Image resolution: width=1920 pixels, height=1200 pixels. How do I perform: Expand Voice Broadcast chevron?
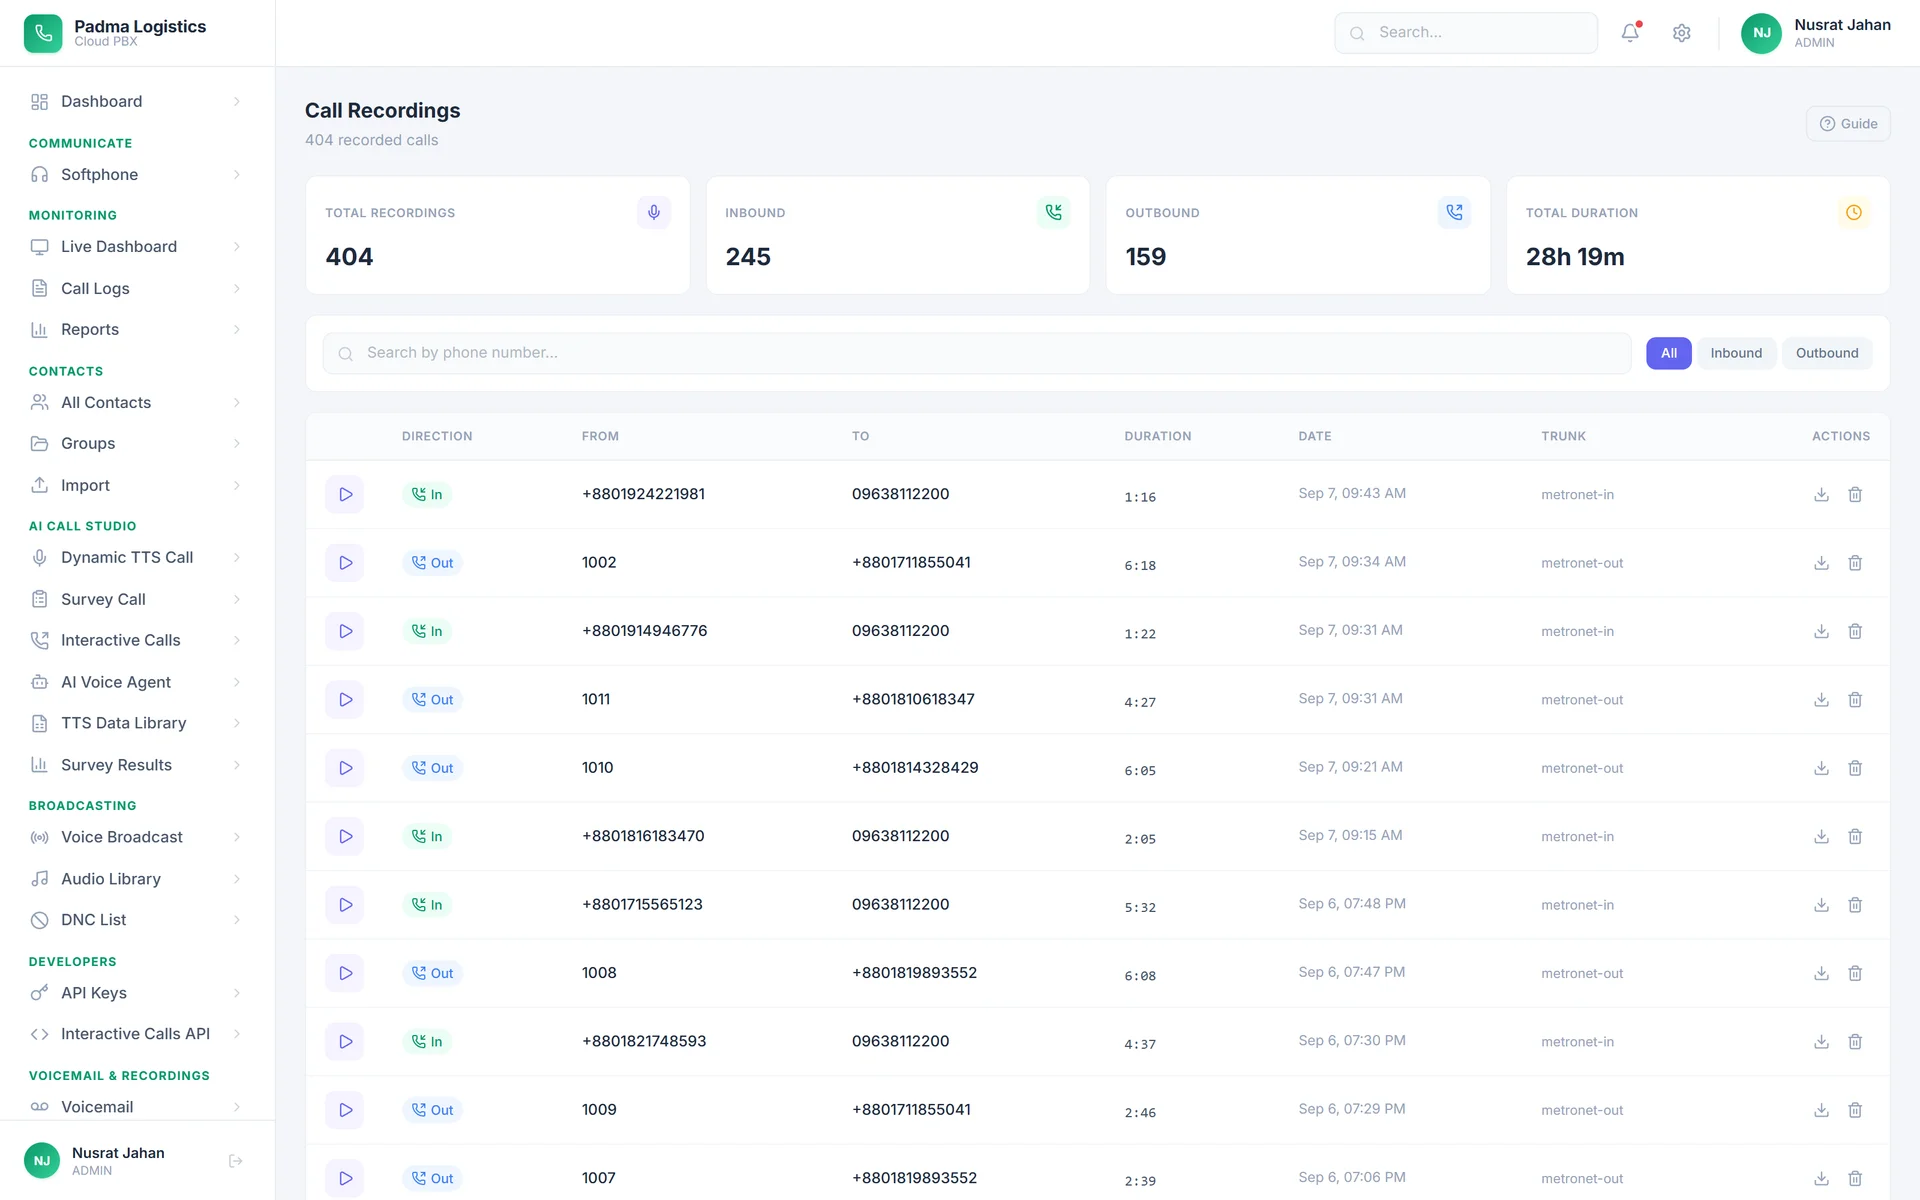coord(237,837)
